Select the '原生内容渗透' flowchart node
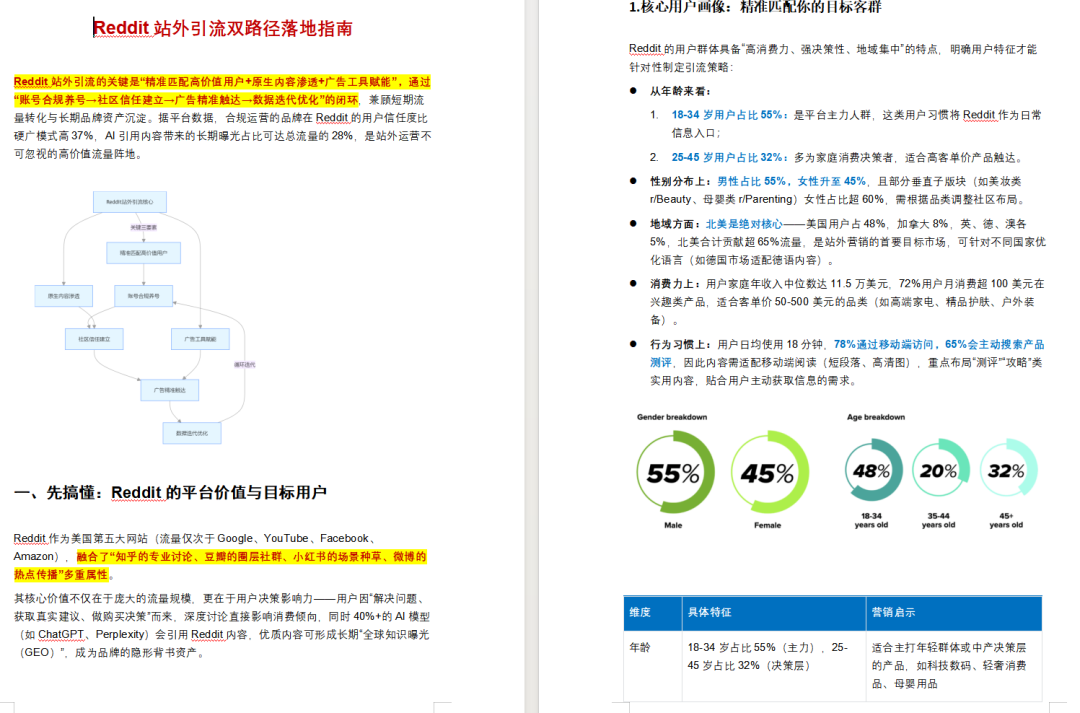 coord(63,294)
